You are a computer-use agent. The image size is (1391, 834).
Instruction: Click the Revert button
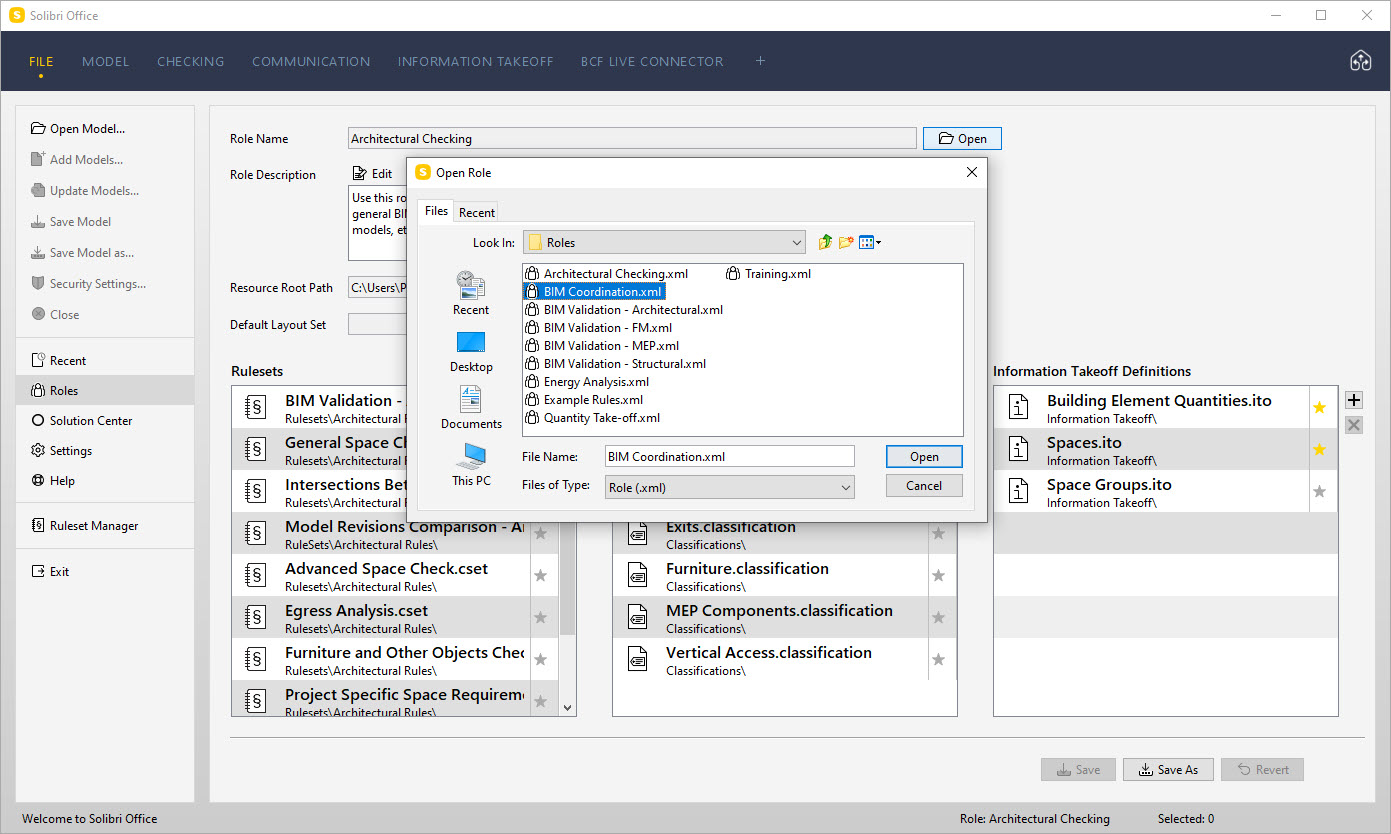point(1262,769)
